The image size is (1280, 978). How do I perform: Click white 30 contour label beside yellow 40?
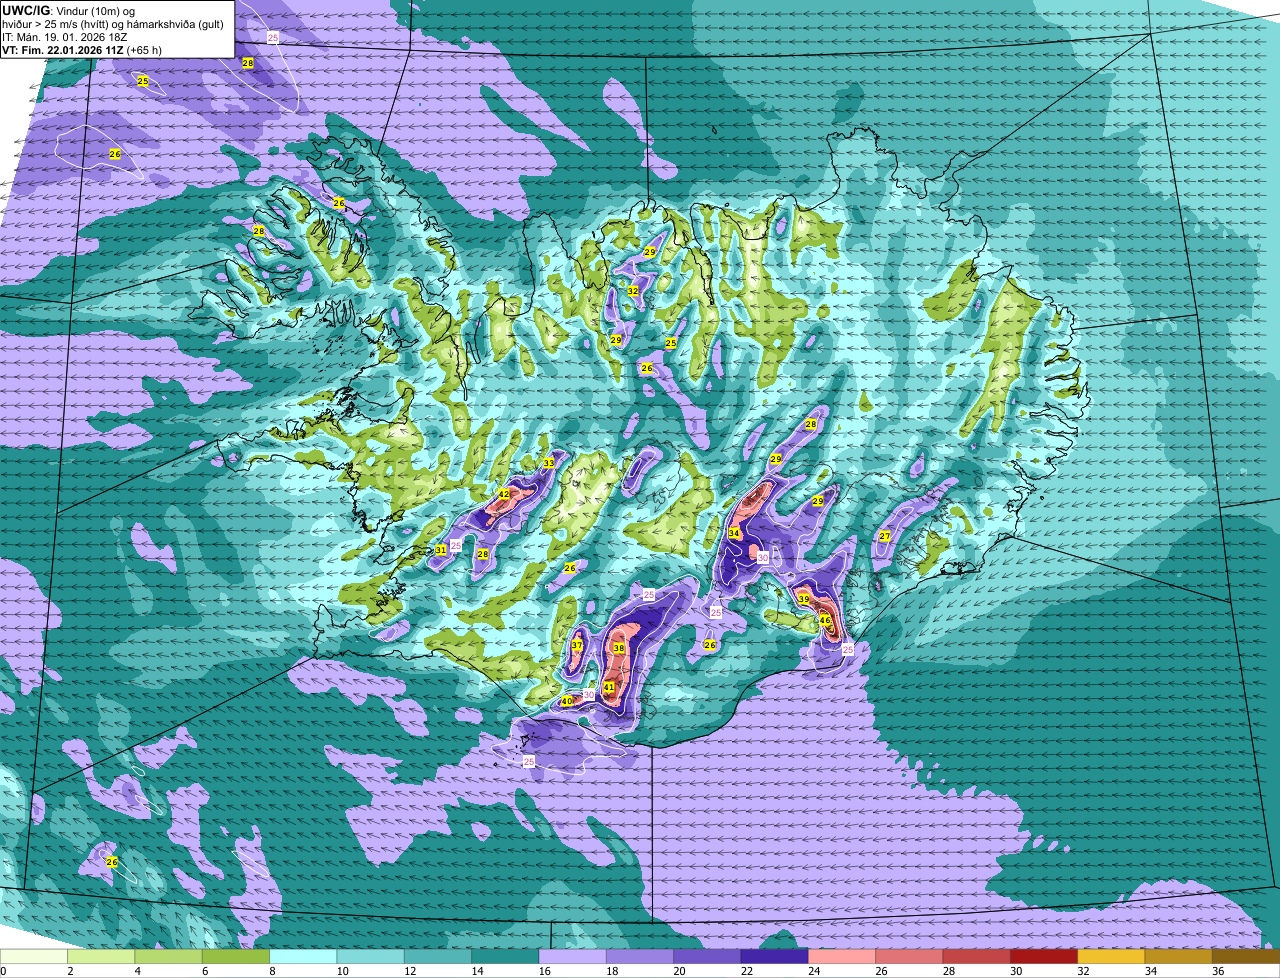coord(589,694)
